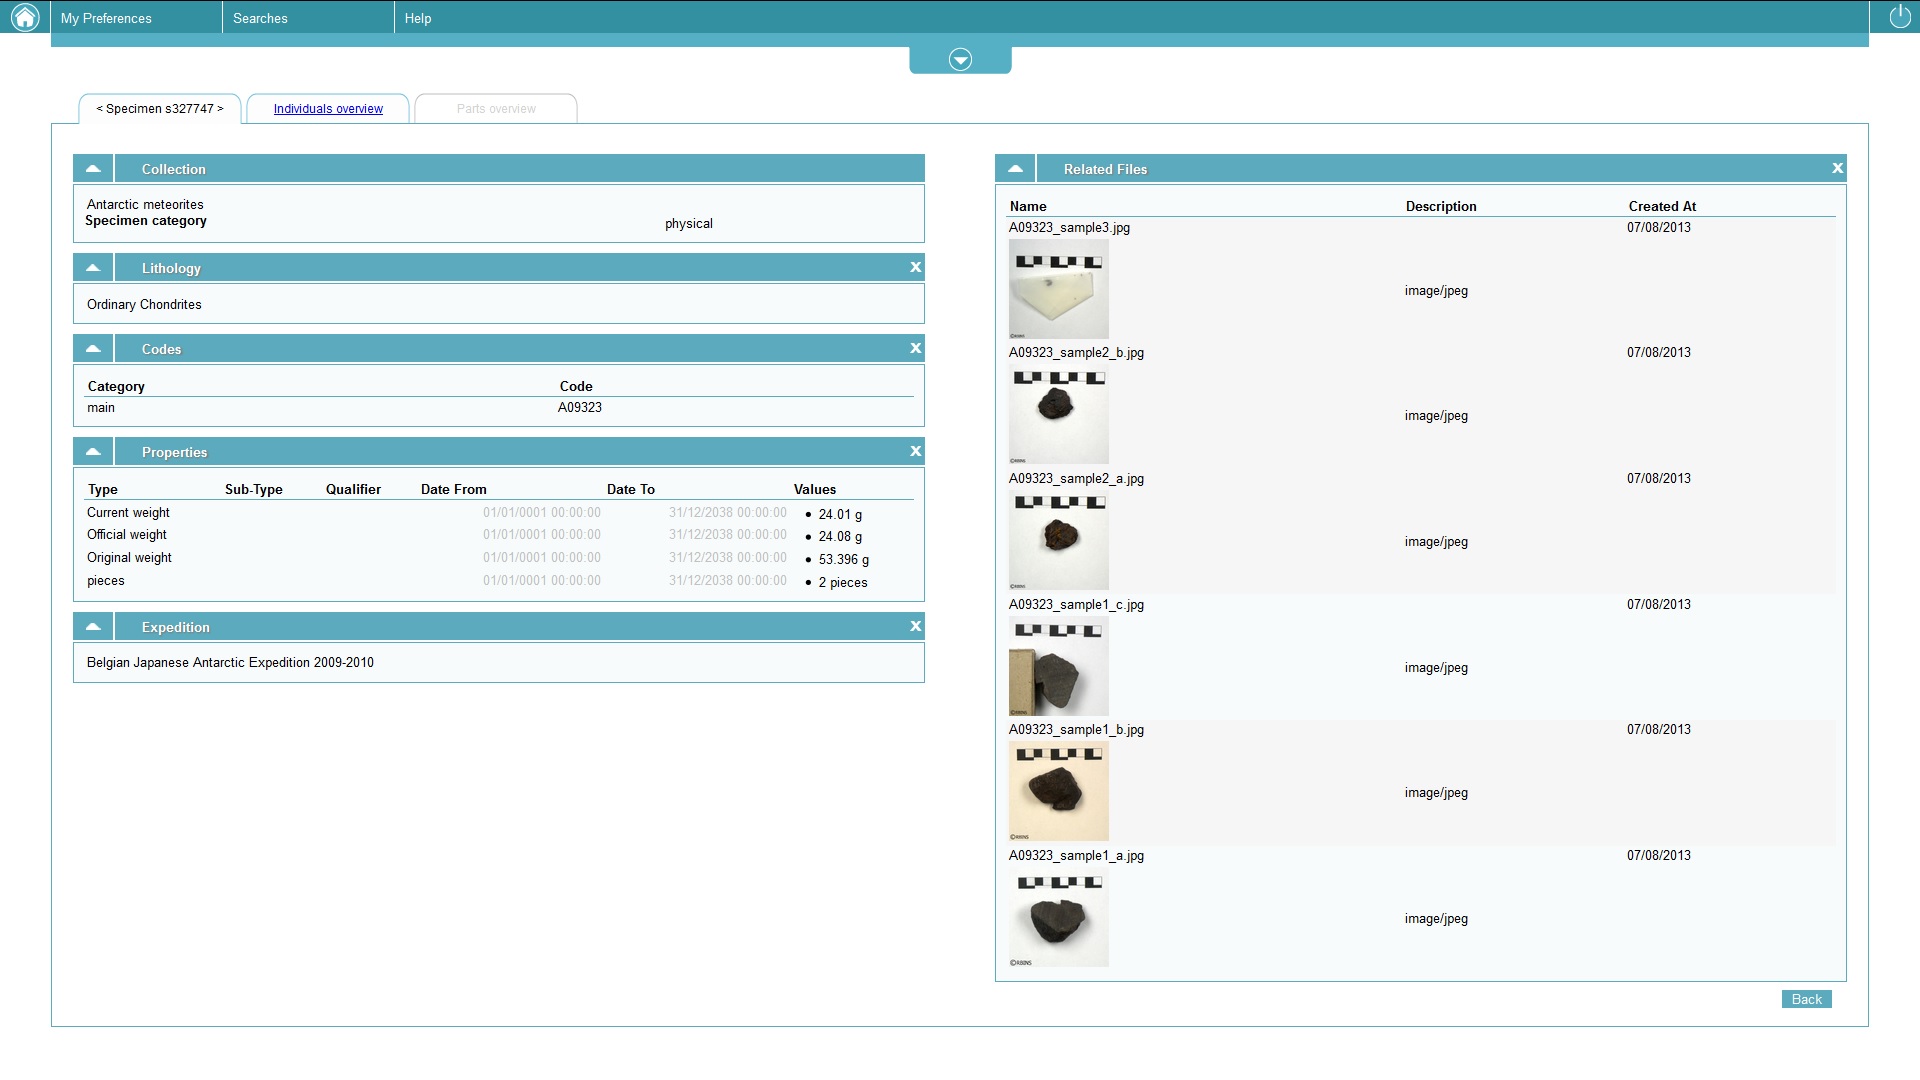Click the home icon
1920x1080 pixels.
pos(24,17)
